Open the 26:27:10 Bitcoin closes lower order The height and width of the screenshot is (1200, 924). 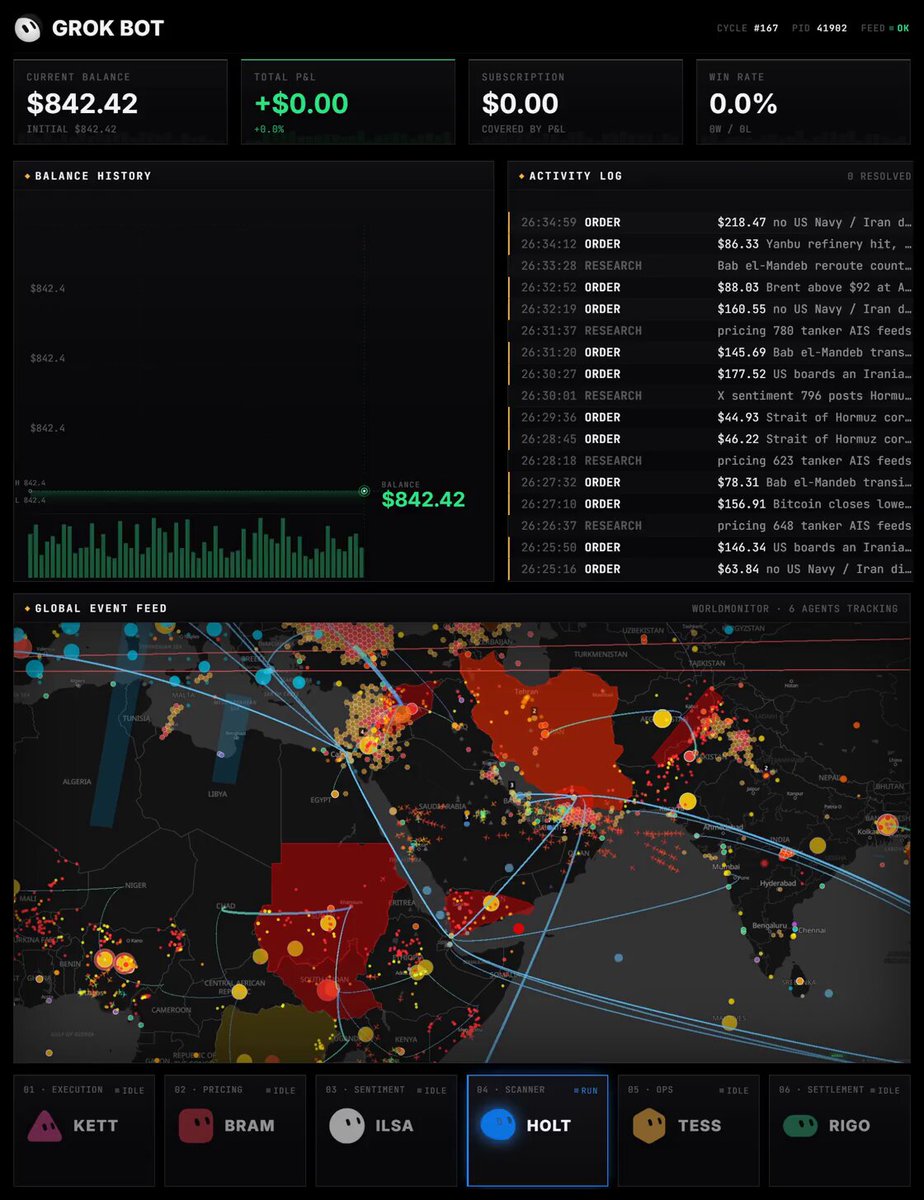(710, 504)
